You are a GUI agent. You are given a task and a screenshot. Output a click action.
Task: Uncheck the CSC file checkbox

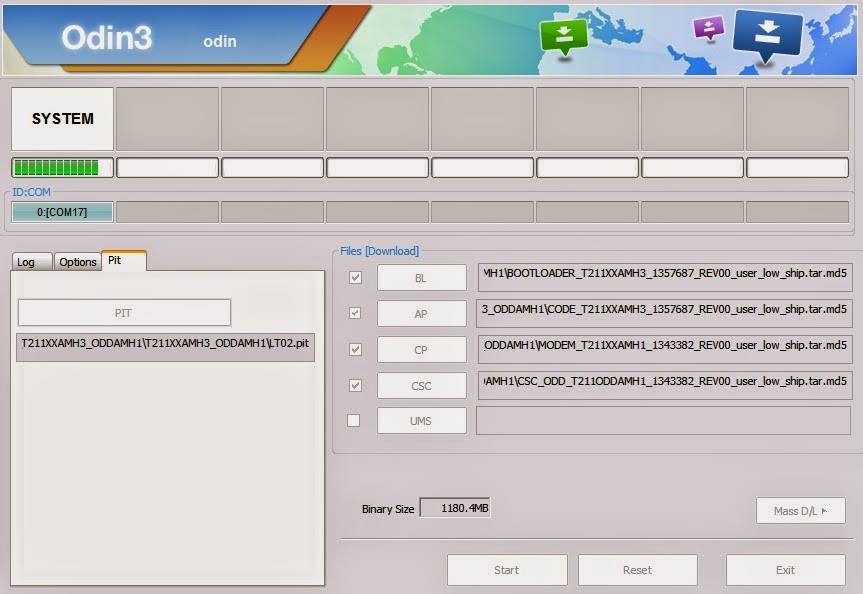tap(356, 385)
